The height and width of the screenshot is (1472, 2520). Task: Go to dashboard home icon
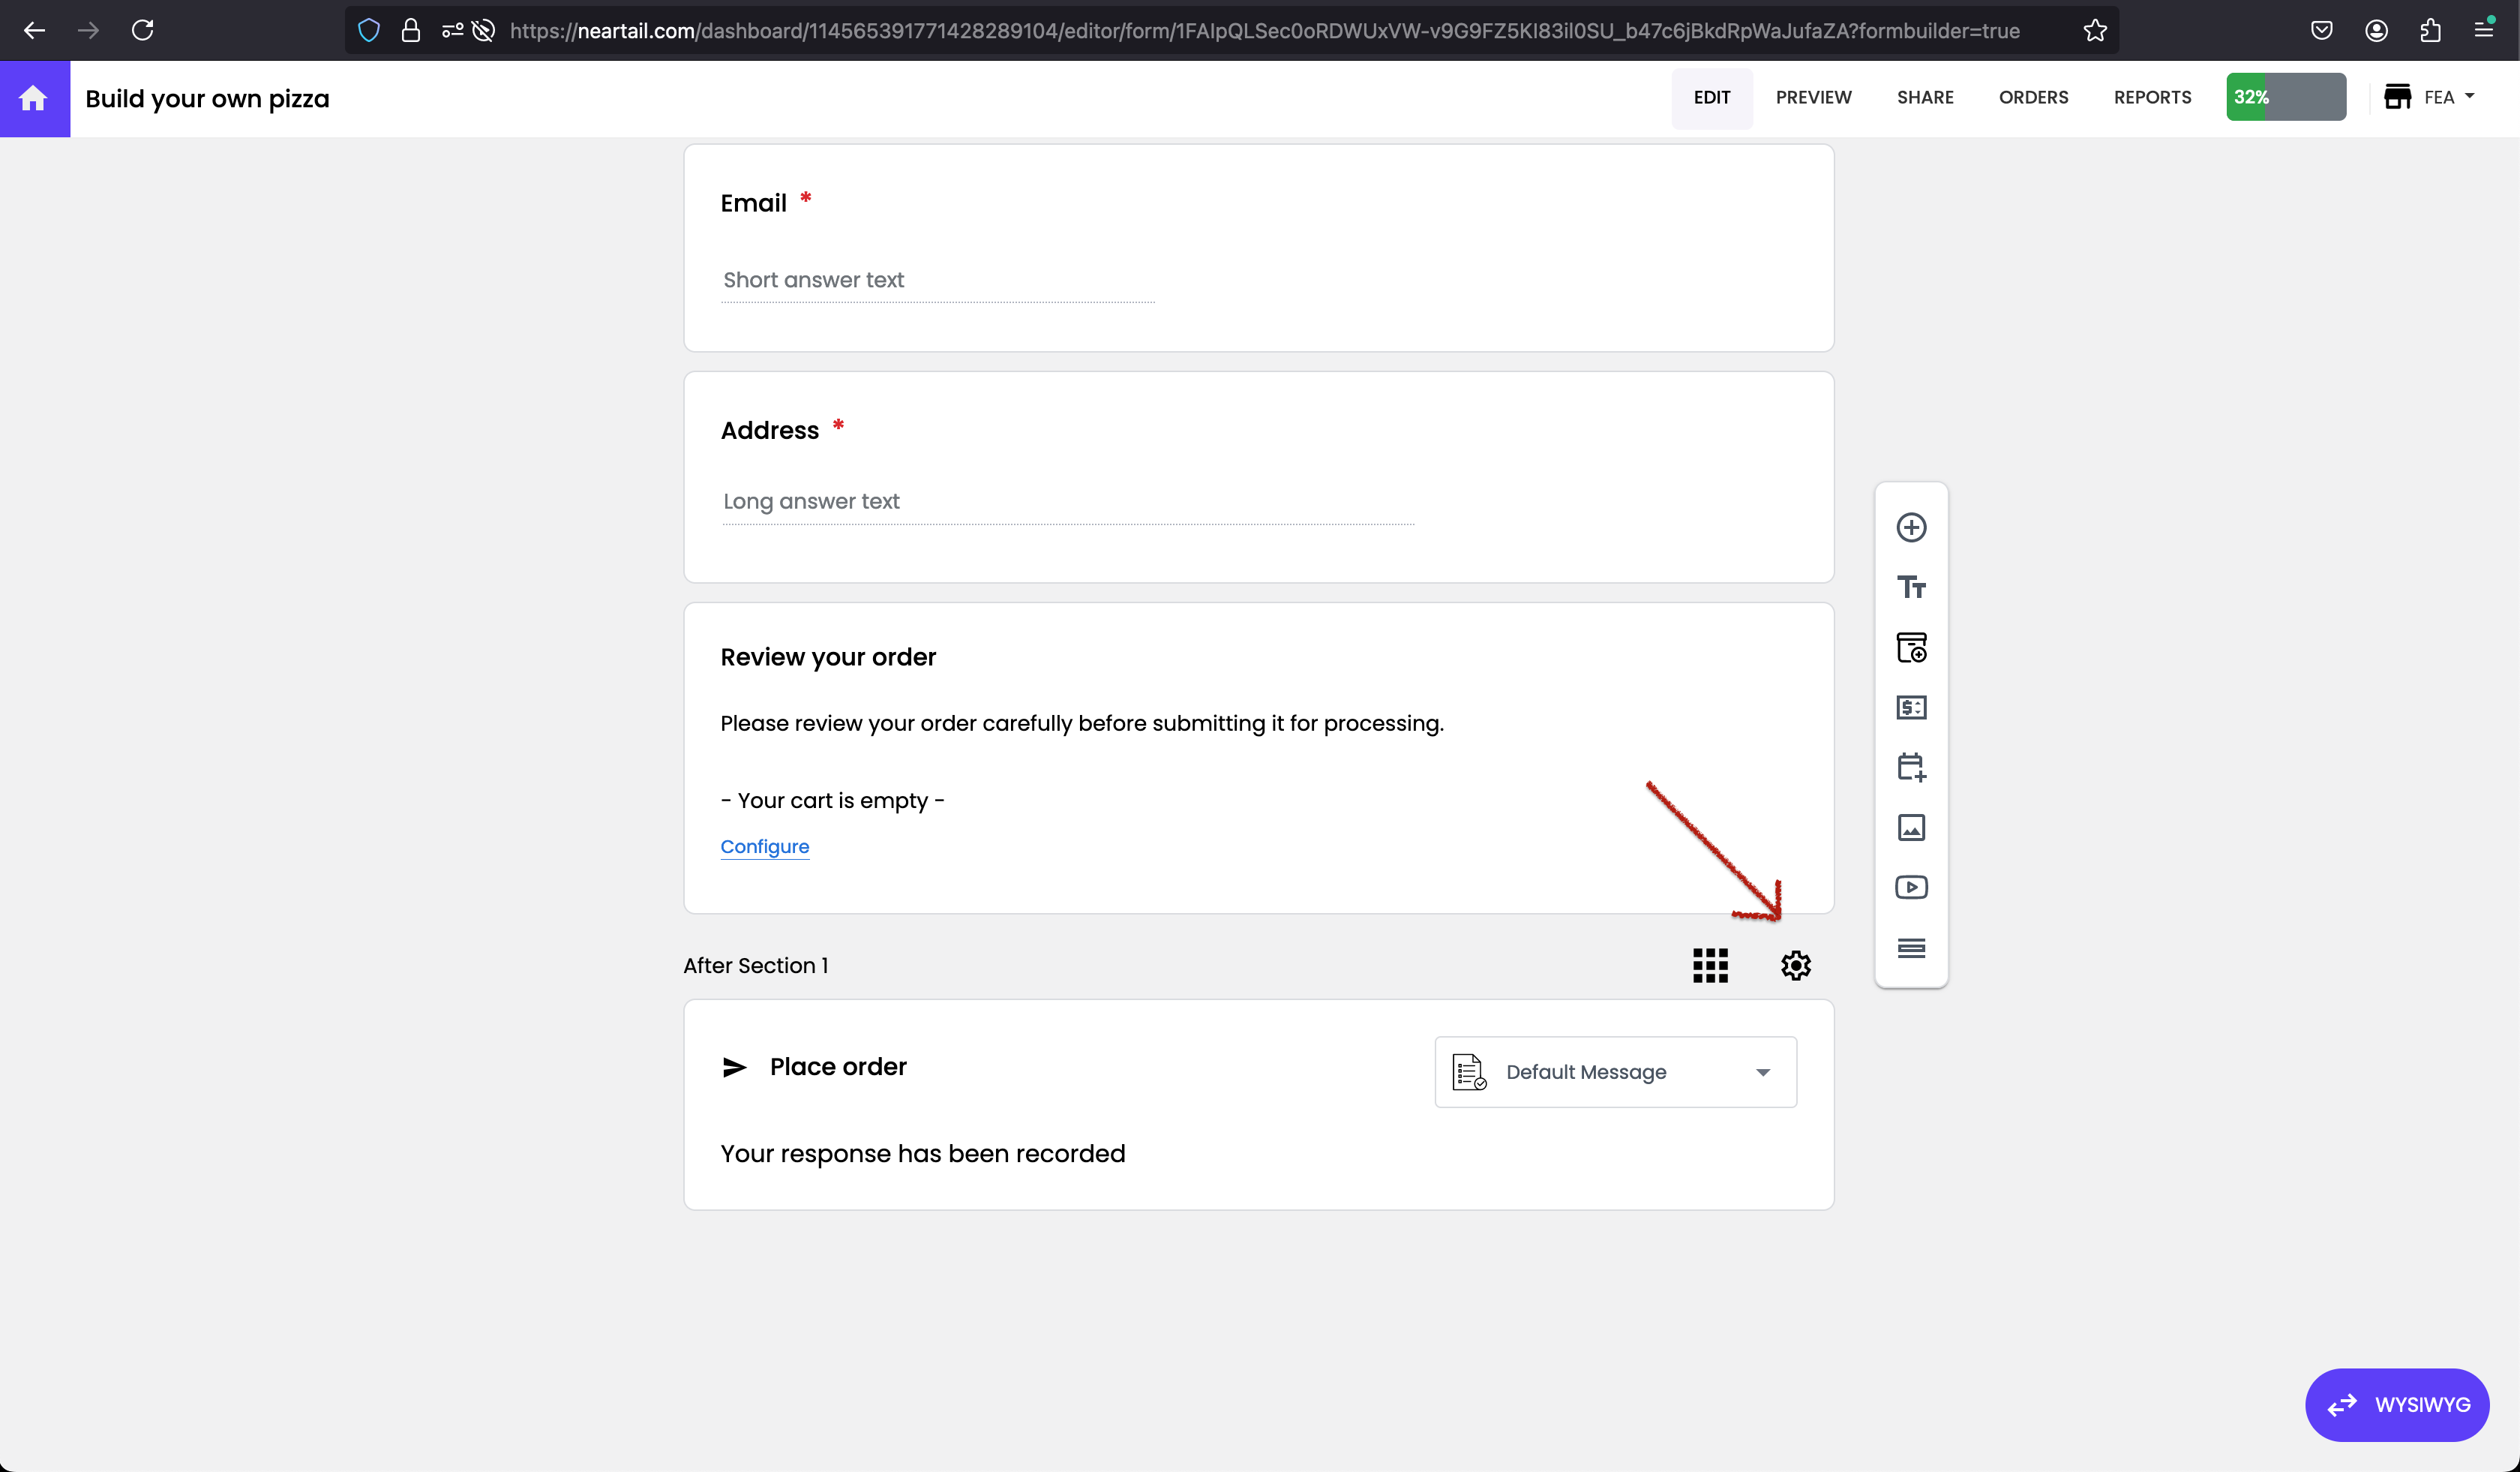34,98
